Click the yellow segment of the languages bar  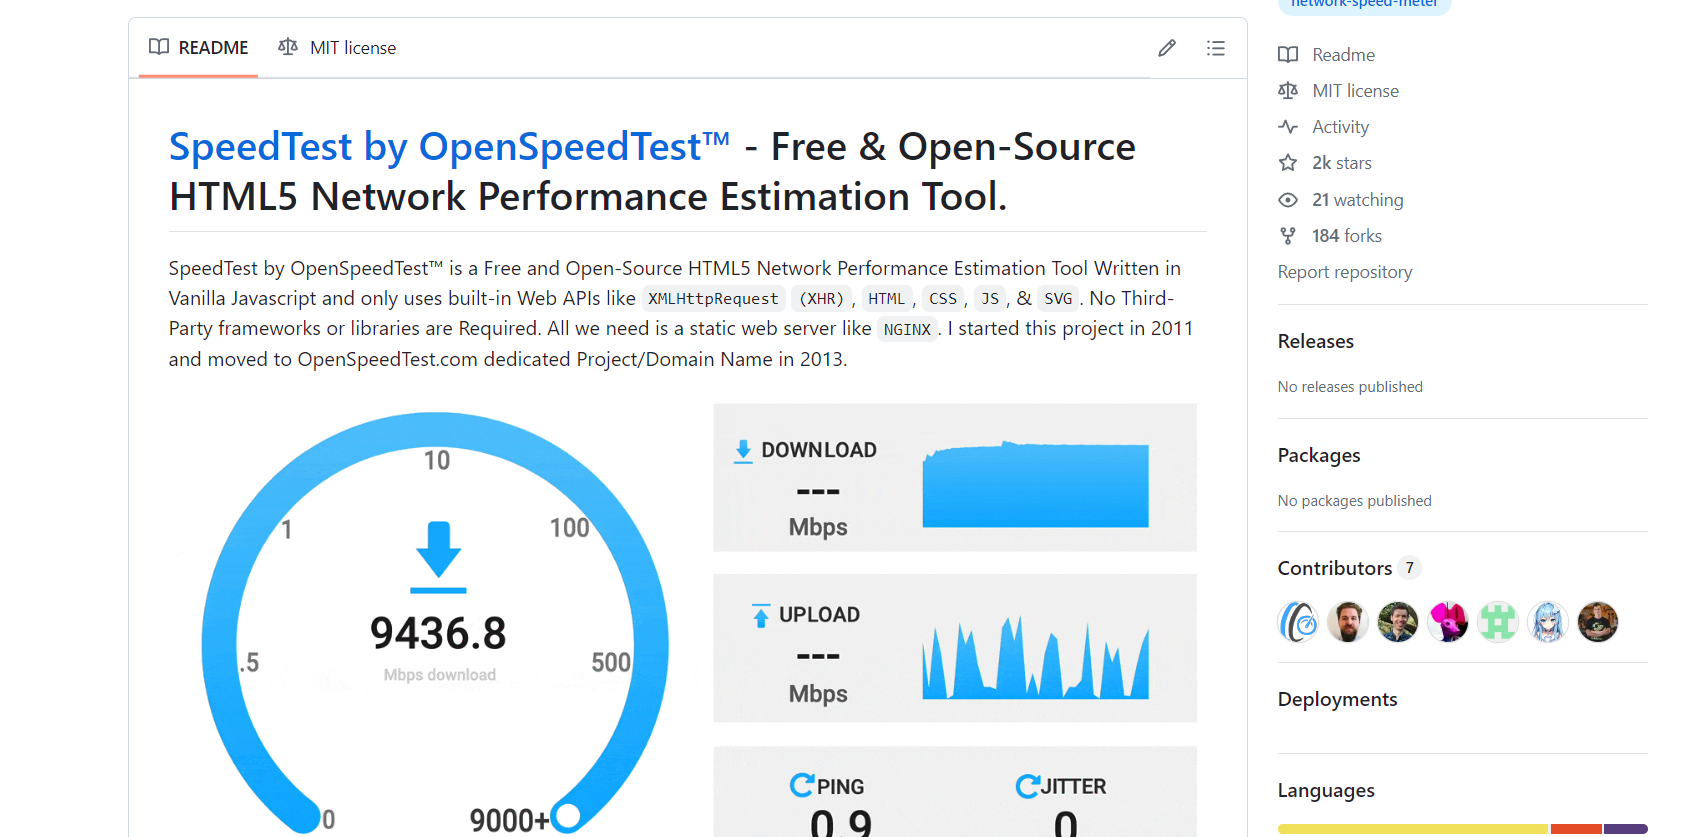point(1413,829)
